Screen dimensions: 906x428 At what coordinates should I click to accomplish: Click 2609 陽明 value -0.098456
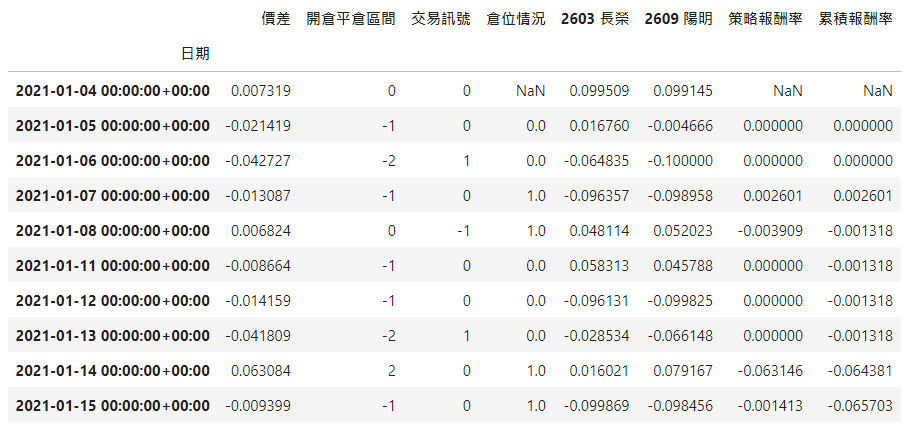coord(680,406)
